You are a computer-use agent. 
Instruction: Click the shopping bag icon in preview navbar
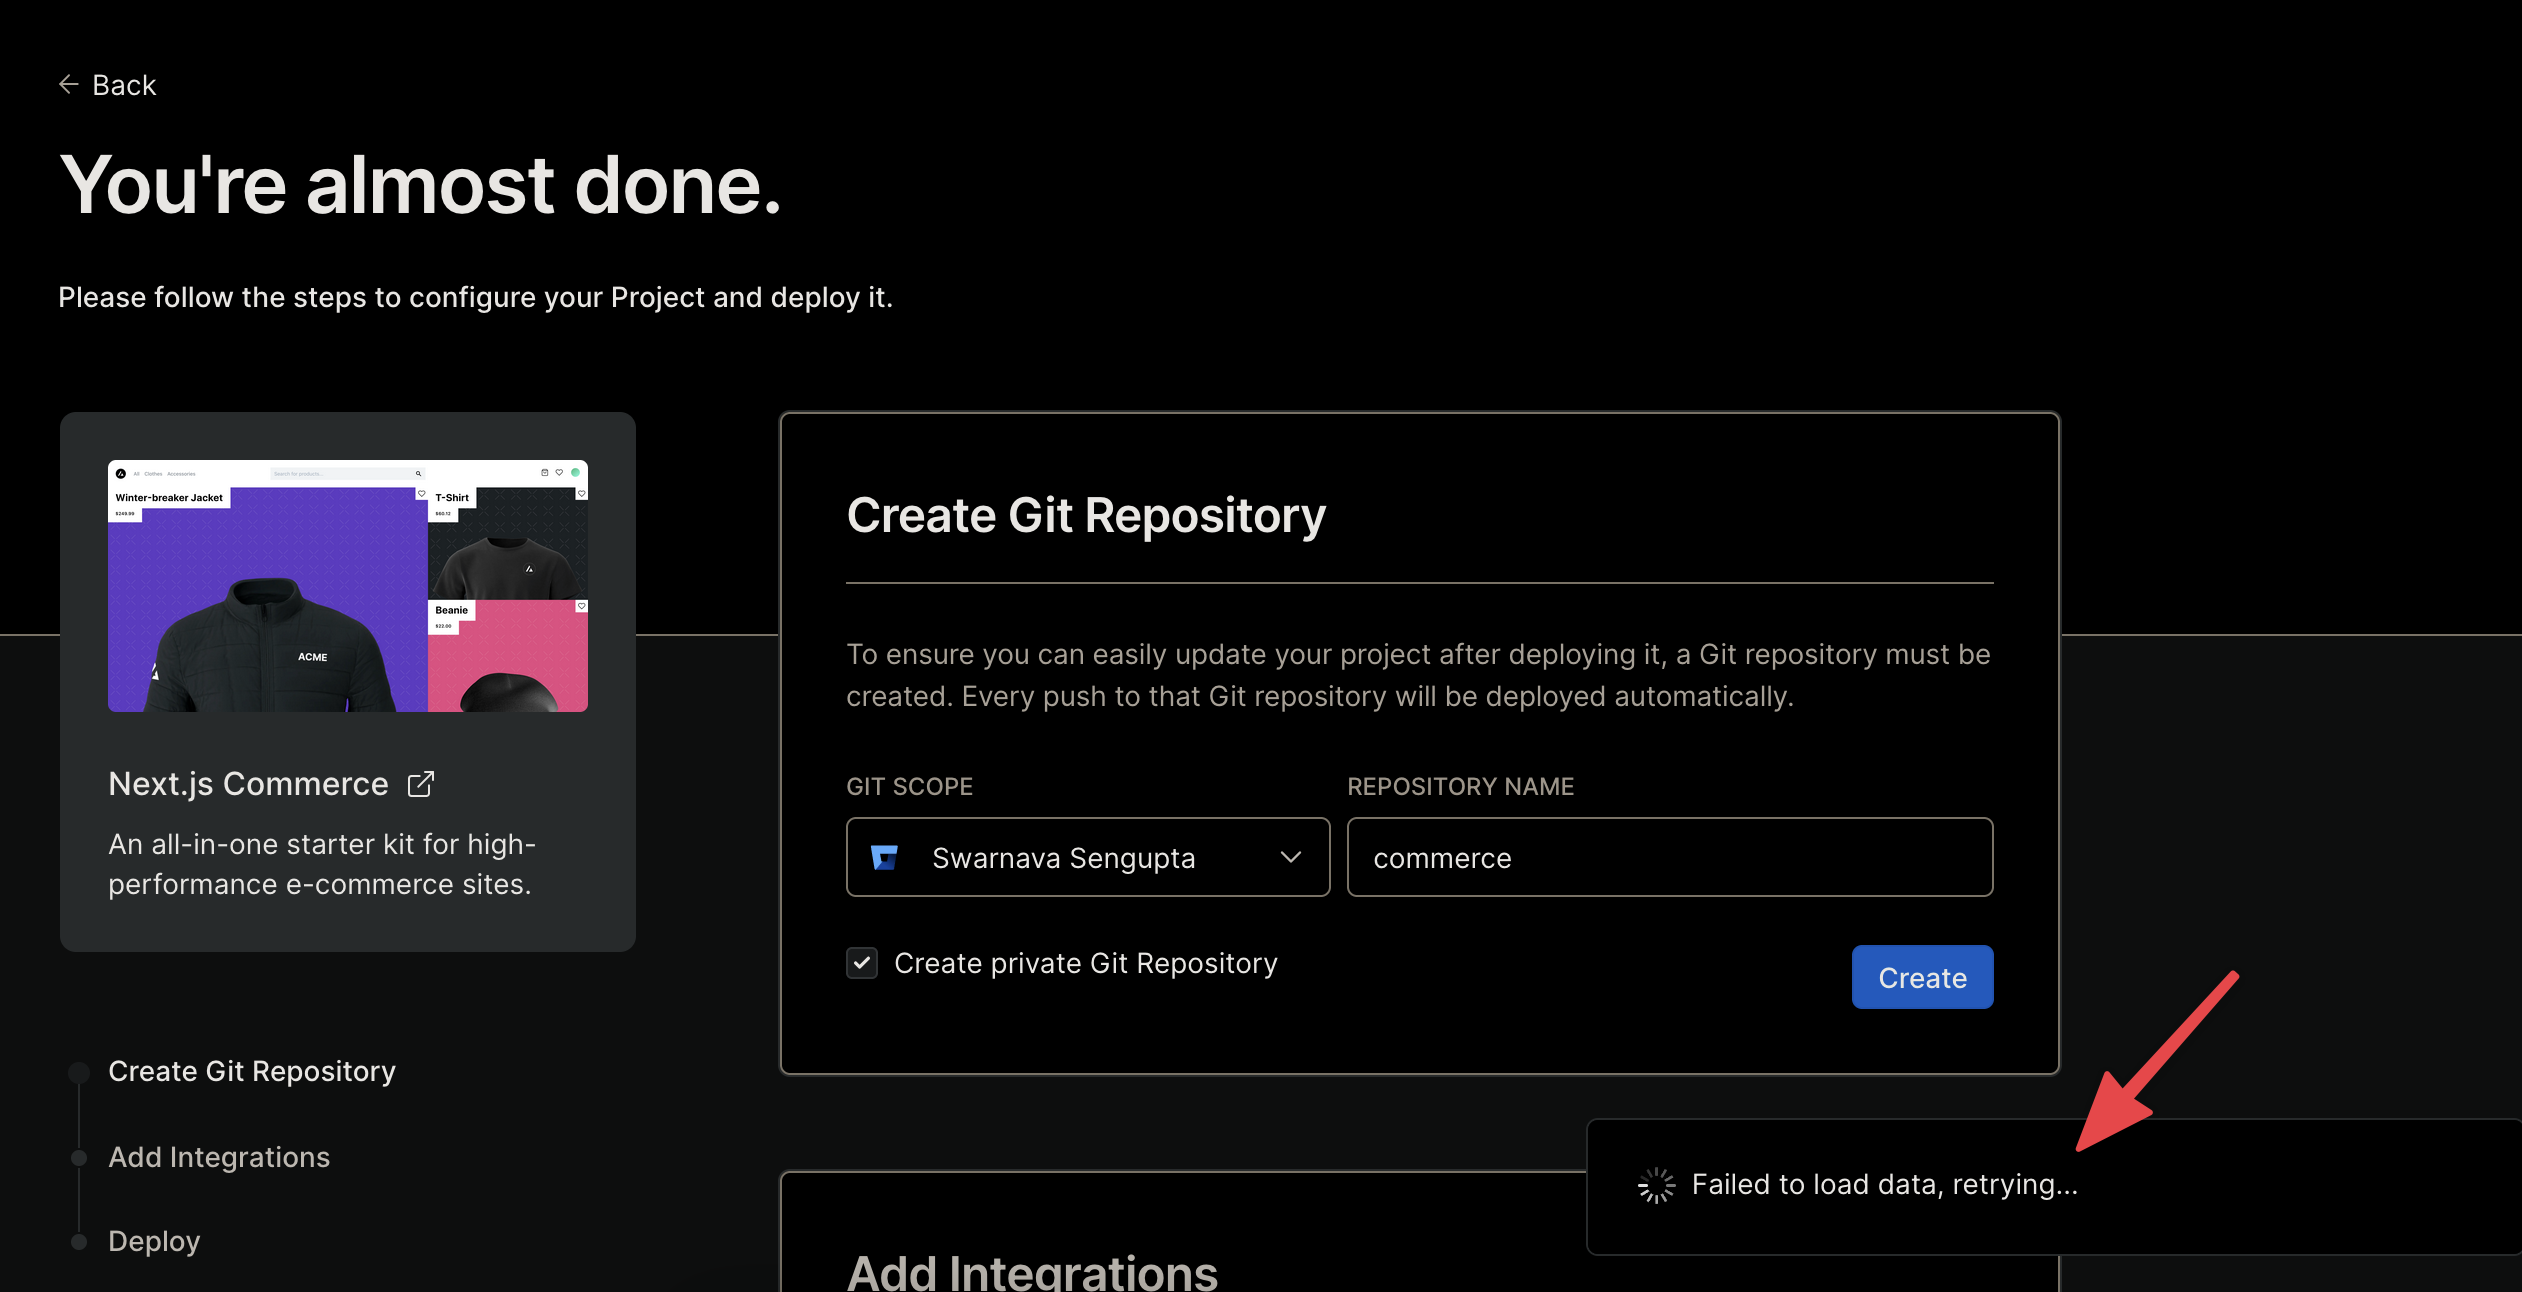[545, 473]
